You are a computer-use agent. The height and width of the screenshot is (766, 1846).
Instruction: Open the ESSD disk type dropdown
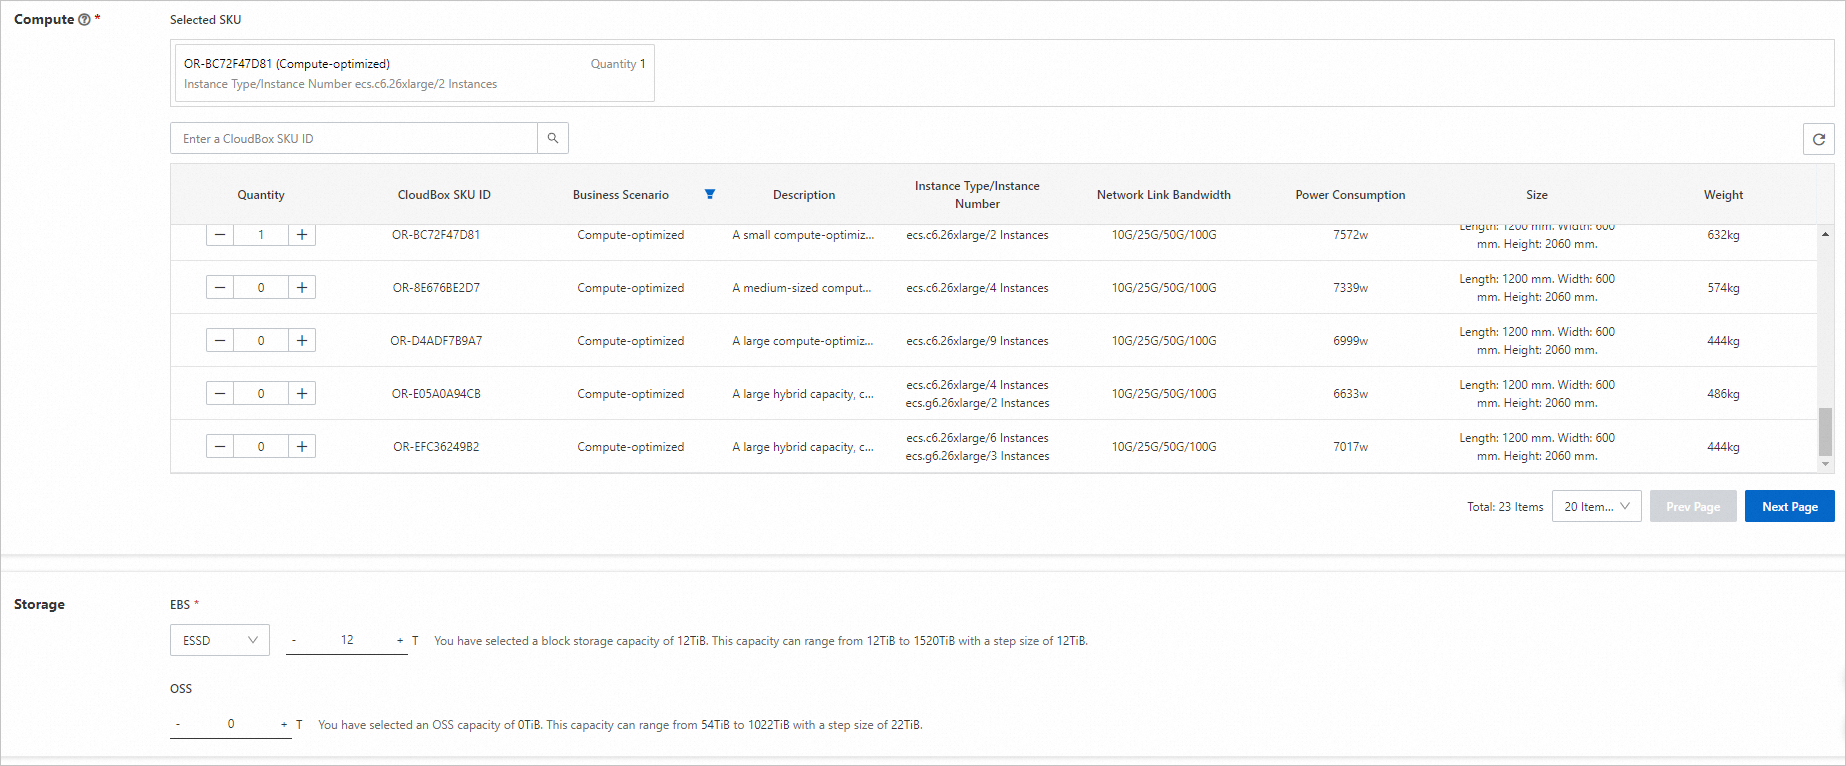click(x=220, y=640)
